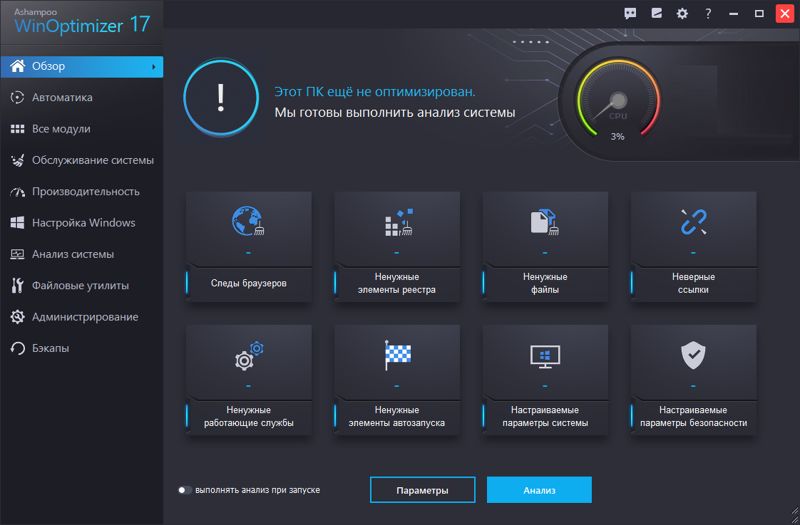Click the Автоматика sidebar icon
Screen dimensions: 800x525
tap(17, 97)
